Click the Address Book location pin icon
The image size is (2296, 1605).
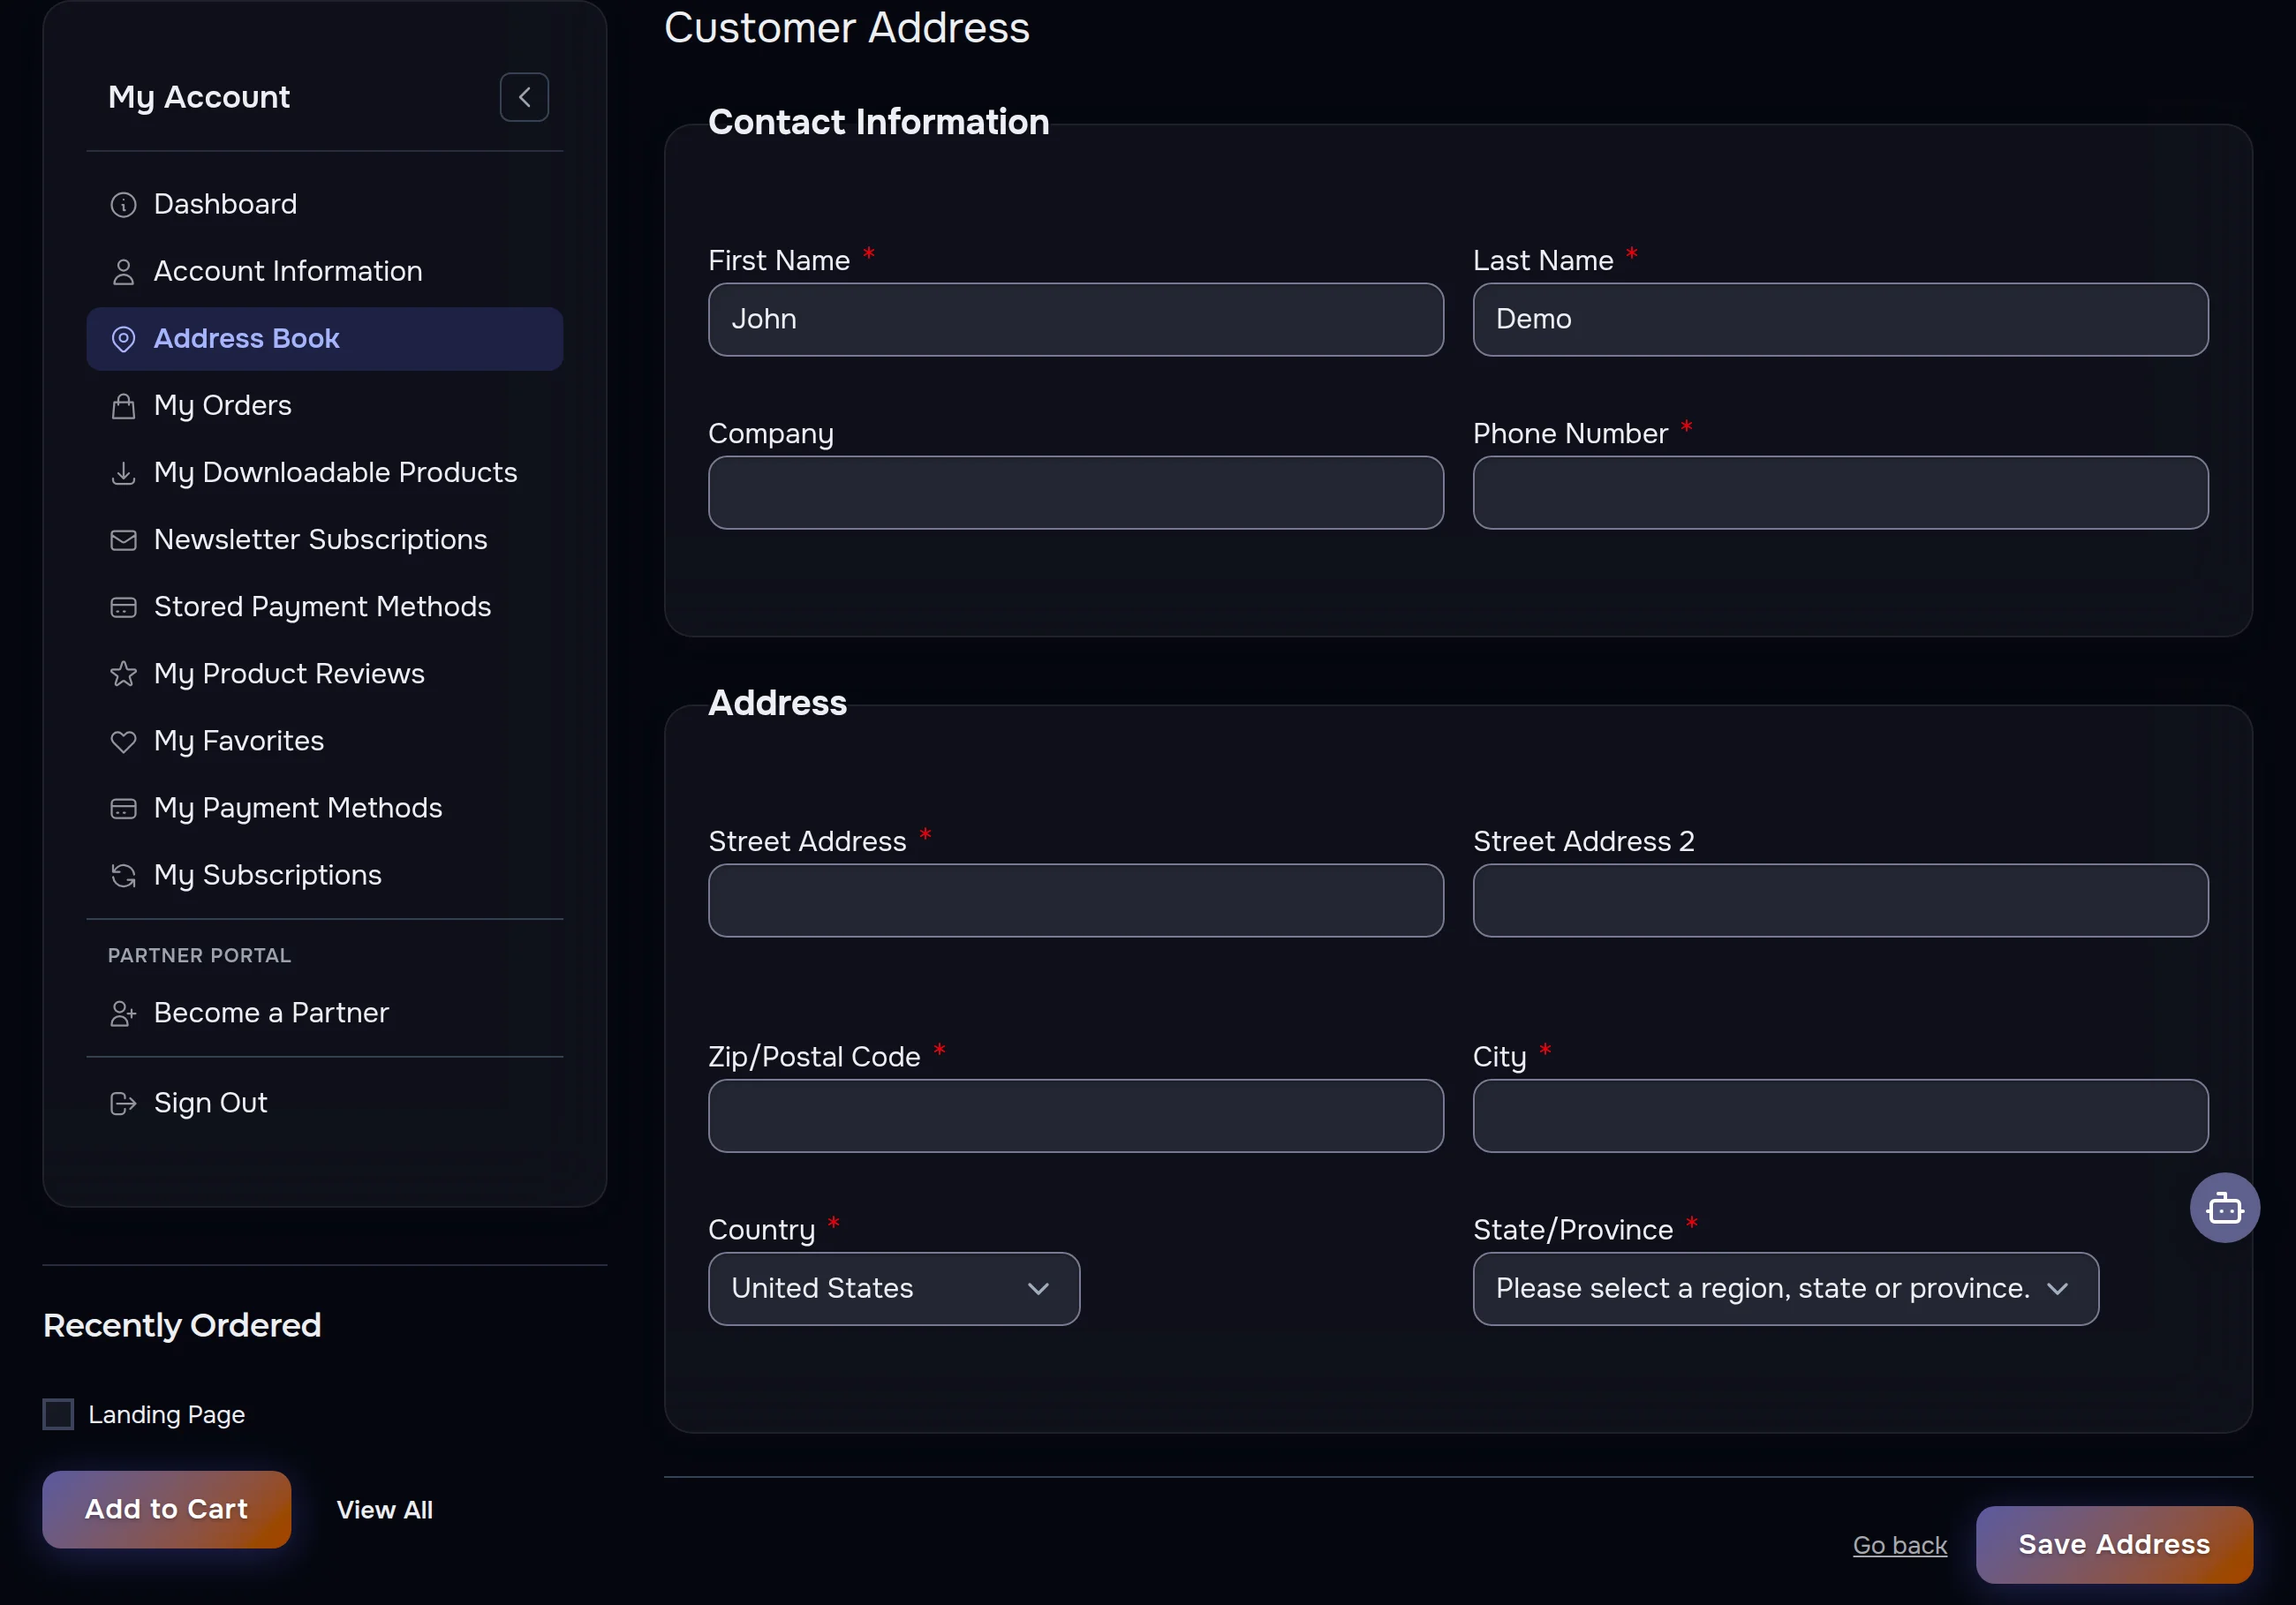[123, 339]
